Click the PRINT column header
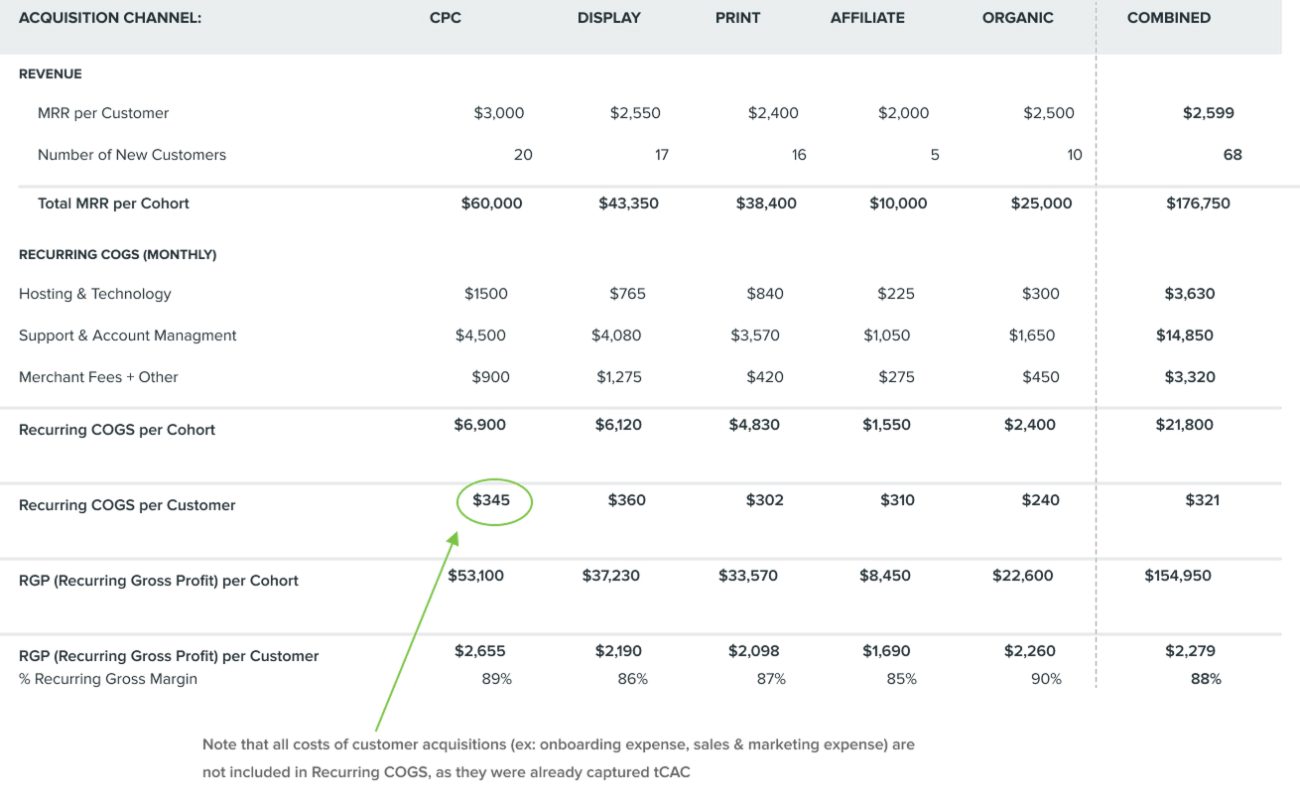 [x=737, y=18]
